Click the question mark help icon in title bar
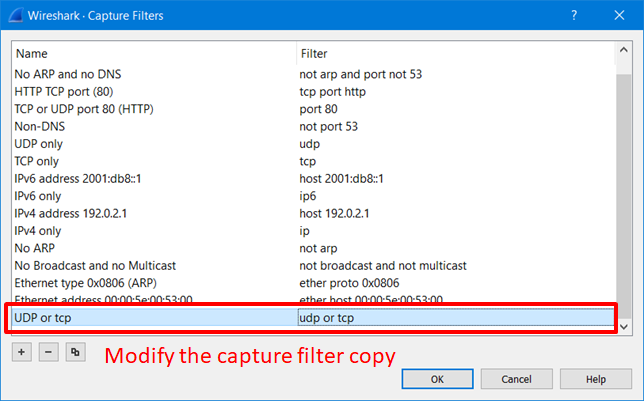Image resolution: width=644 pixels, height=401 pixels. tap(574, 15)
